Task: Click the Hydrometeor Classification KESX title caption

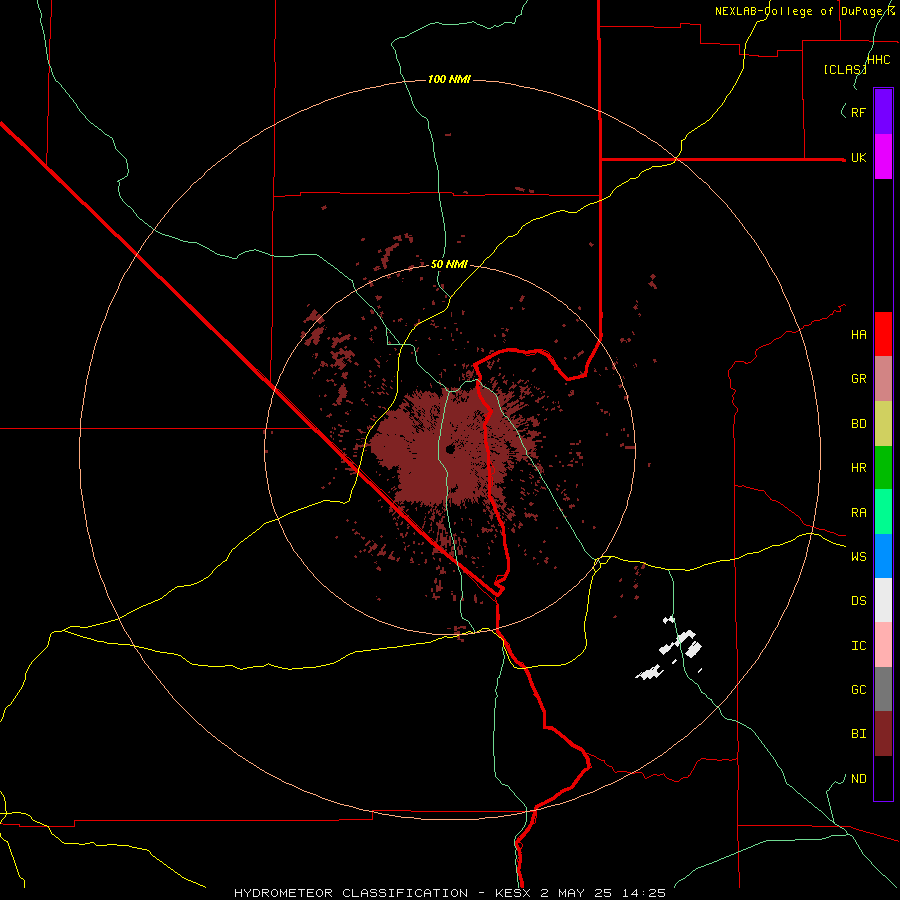Action: pyautogui.click(x=450, y=893)
